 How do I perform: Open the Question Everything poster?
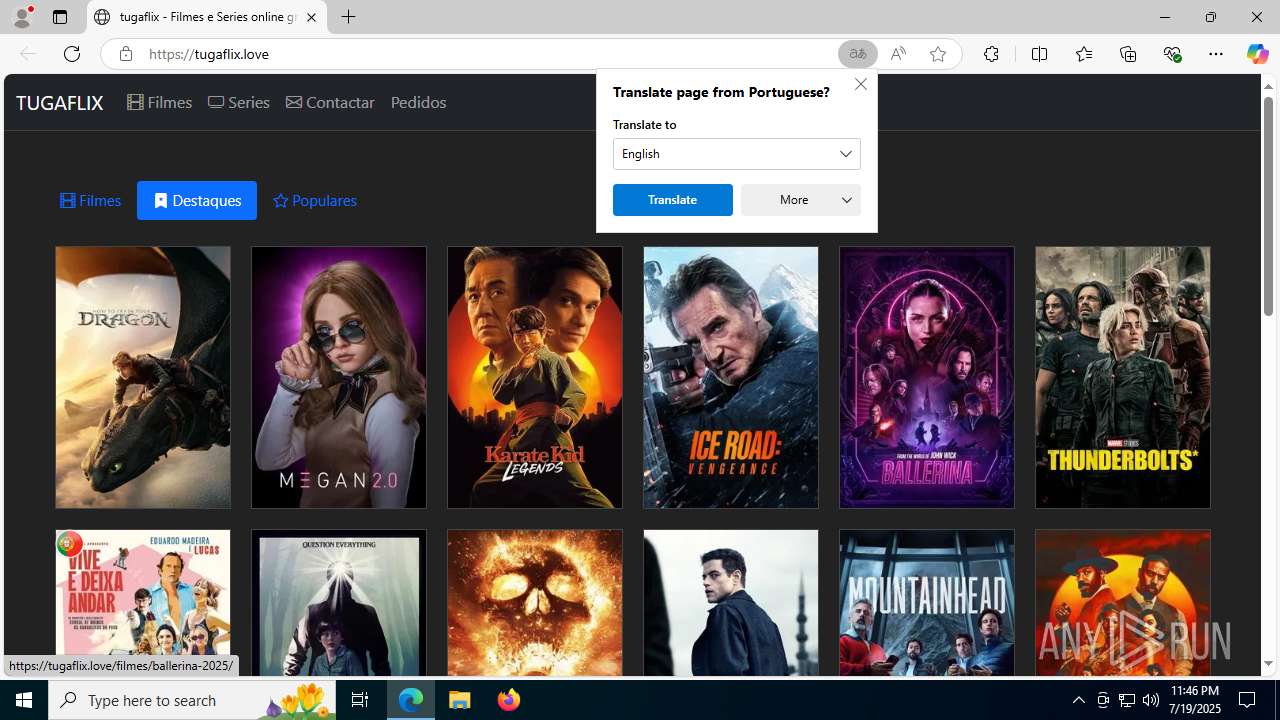tap(339, 603)
